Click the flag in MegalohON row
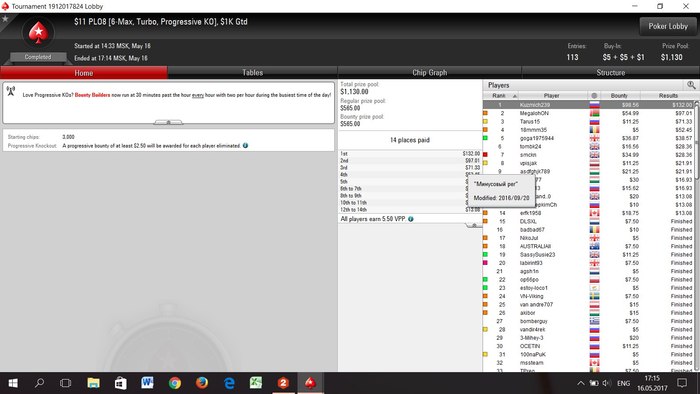The image size is (700, 394). click(594, 113)
